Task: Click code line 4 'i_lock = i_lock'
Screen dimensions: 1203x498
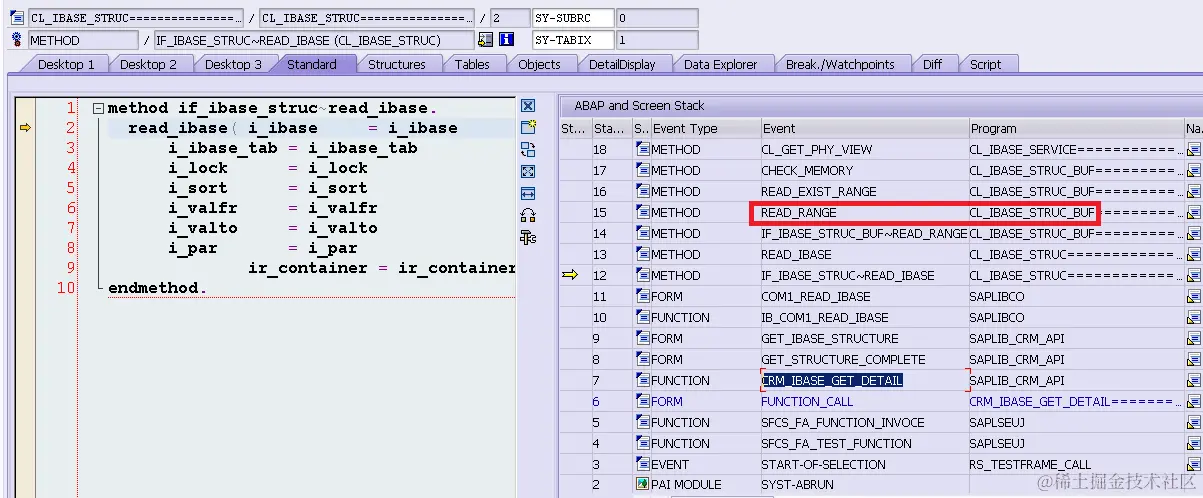Action: 268,168
